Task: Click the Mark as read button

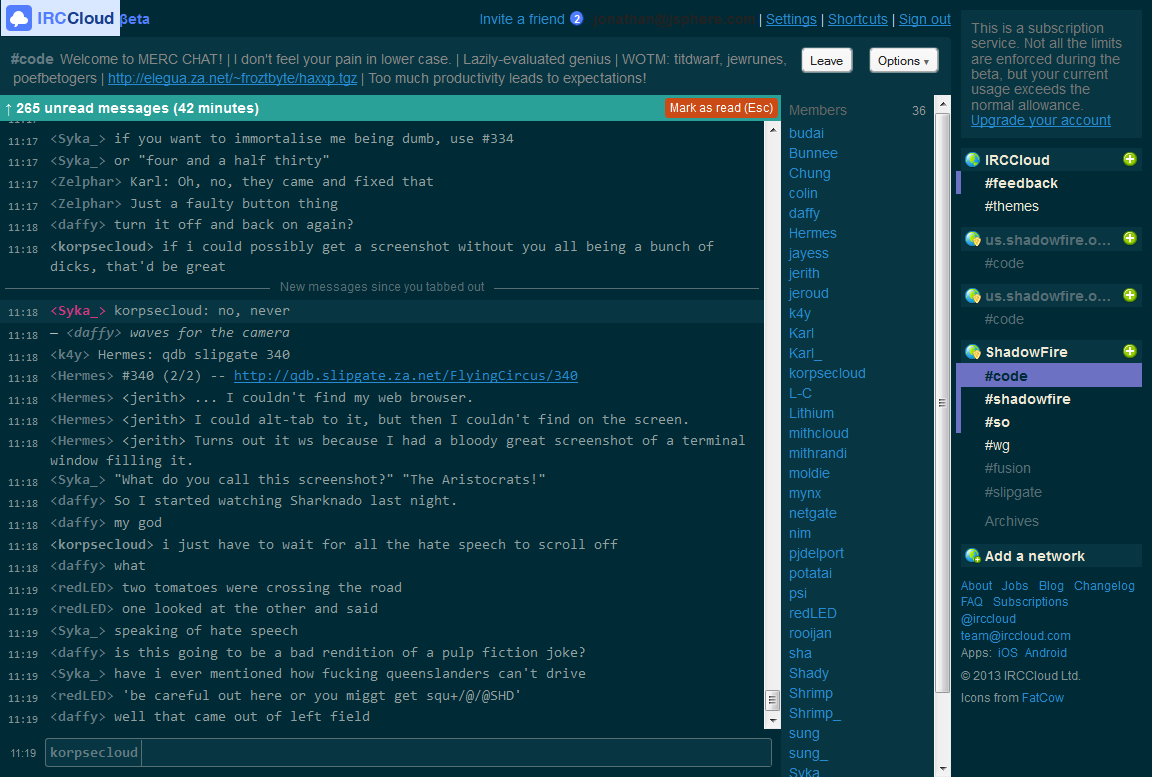Action: click(x=721, y=107)
